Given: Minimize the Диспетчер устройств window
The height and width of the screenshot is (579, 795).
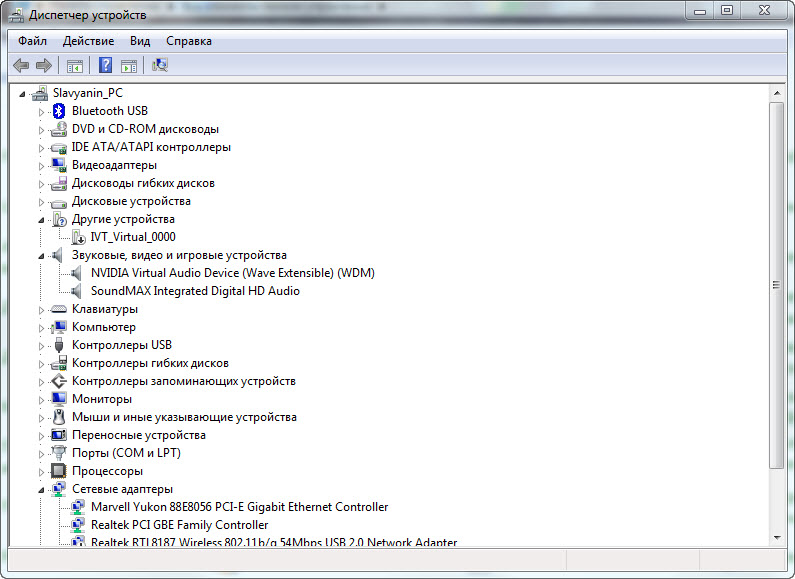Looking at the screenshot, I should click(700, 11).
